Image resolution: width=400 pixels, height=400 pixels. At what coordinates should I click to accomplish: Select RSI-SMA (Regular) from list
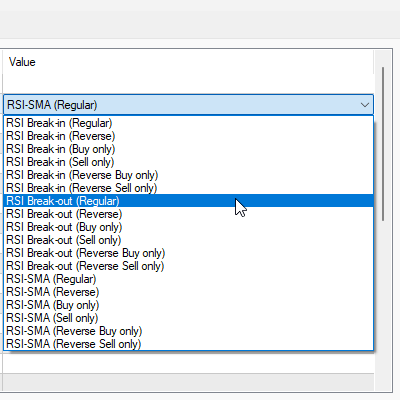pos(189,279)
